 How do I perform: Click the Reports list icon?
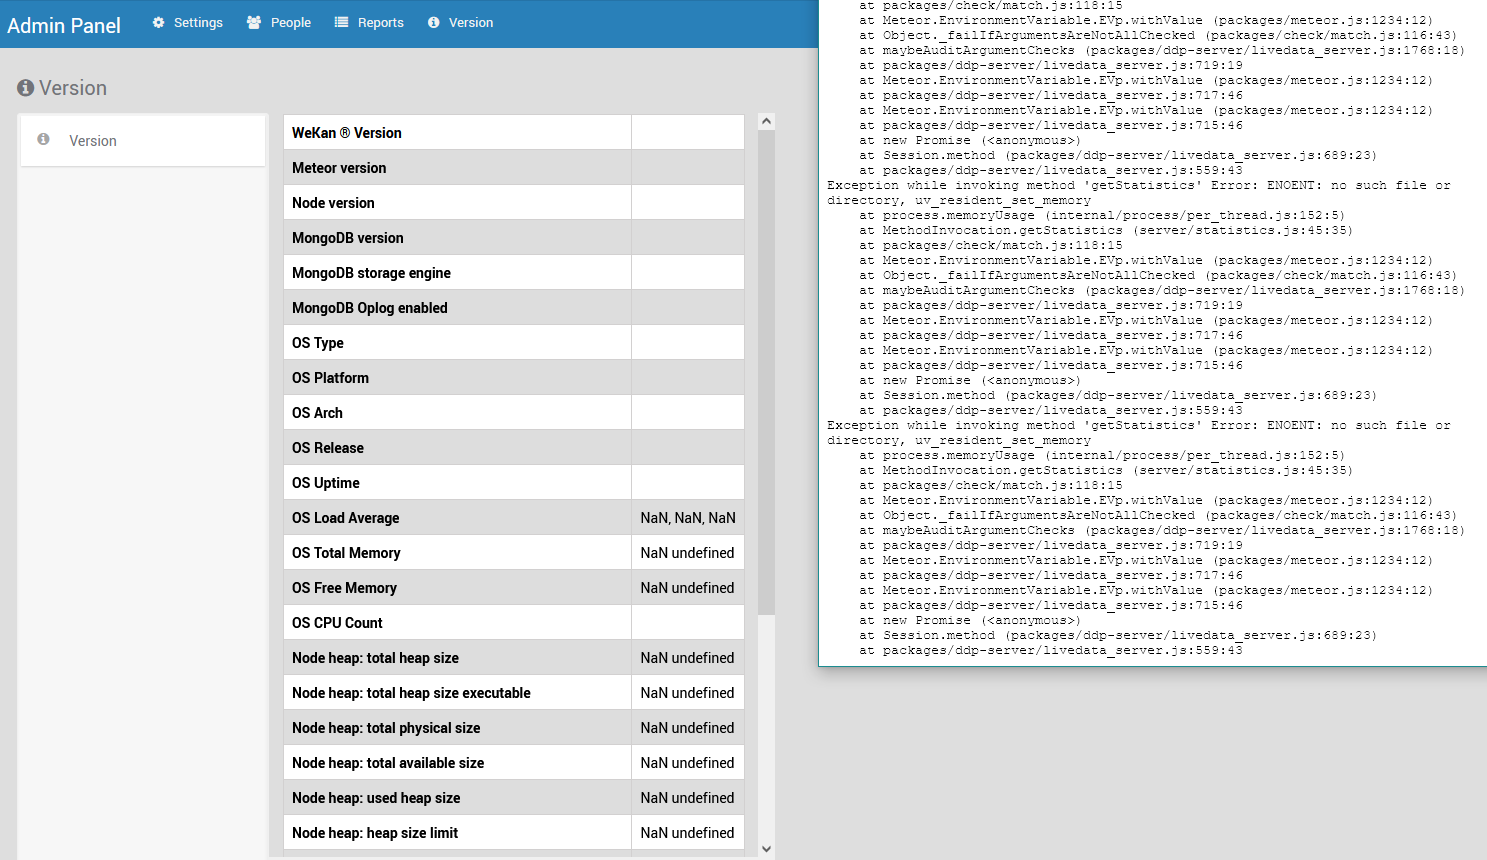tap(341, 22)
